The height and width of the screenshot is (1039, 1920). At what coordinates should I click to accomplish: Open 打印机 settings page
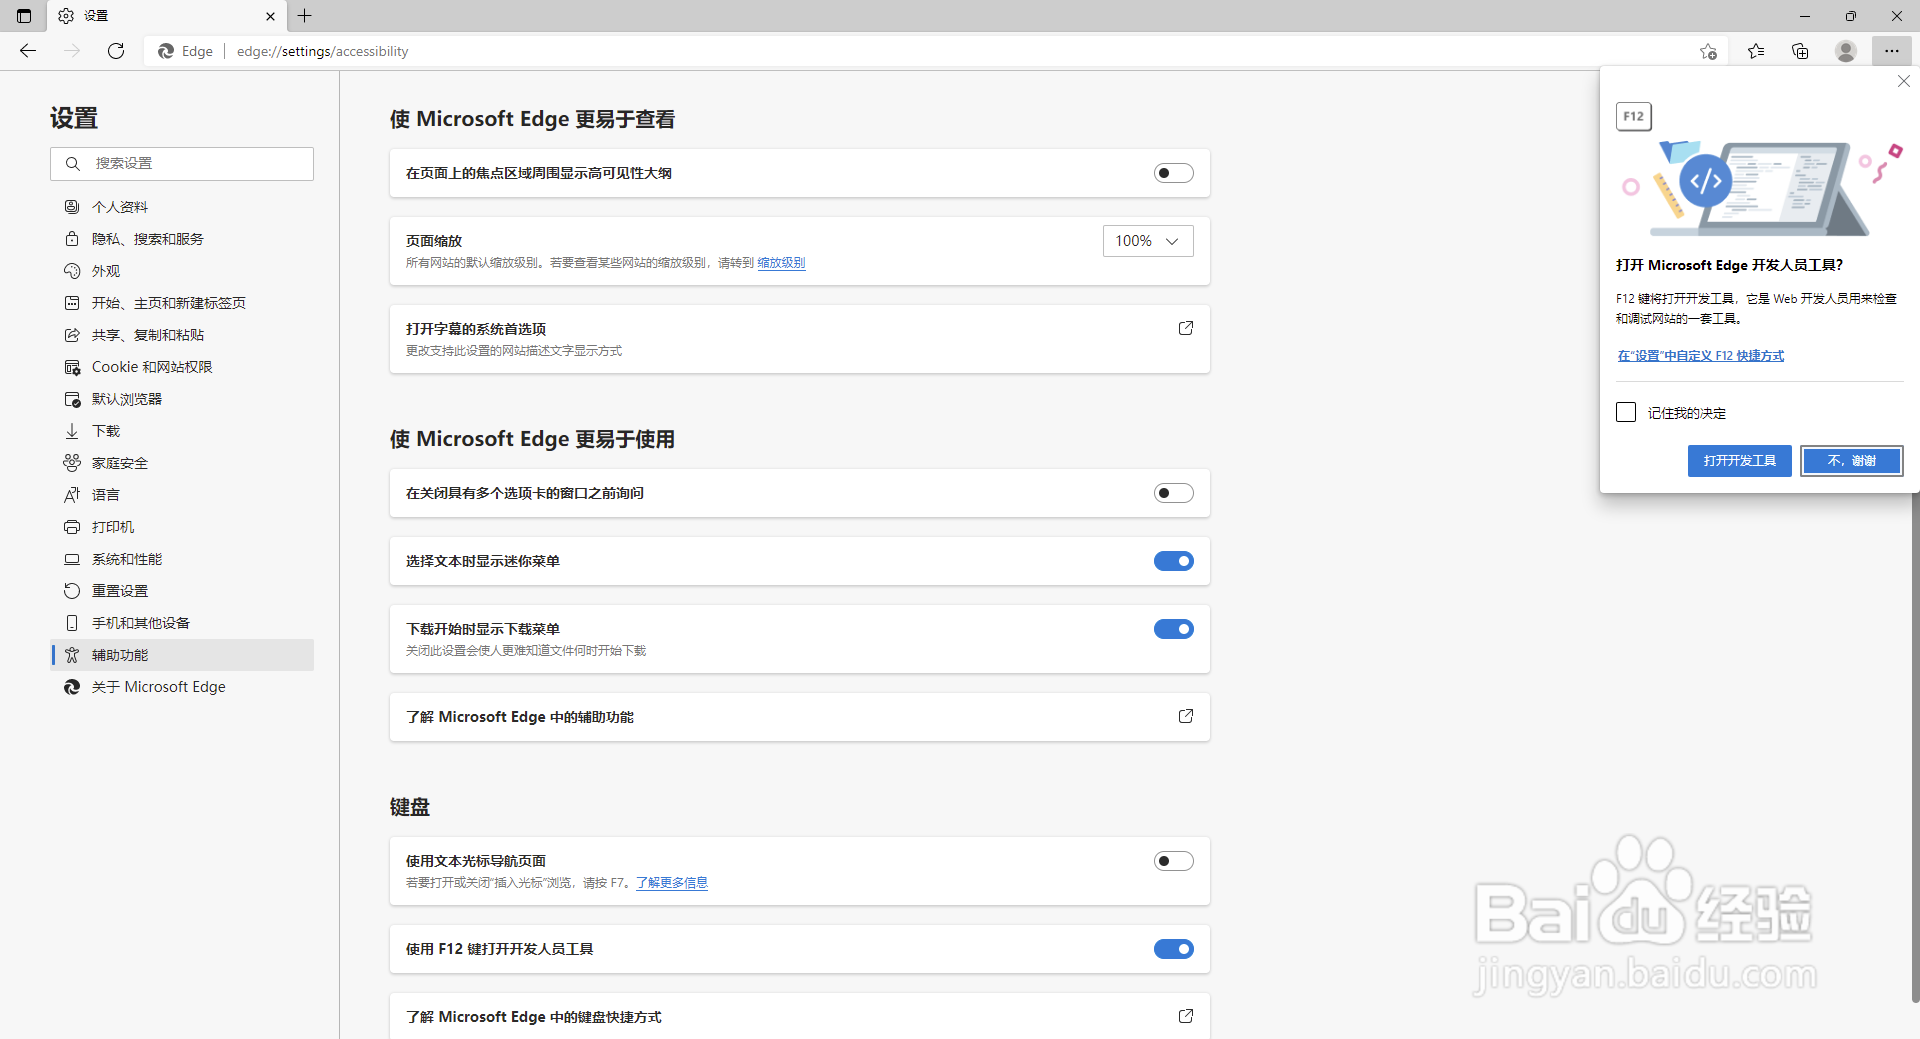coord(182,527)
